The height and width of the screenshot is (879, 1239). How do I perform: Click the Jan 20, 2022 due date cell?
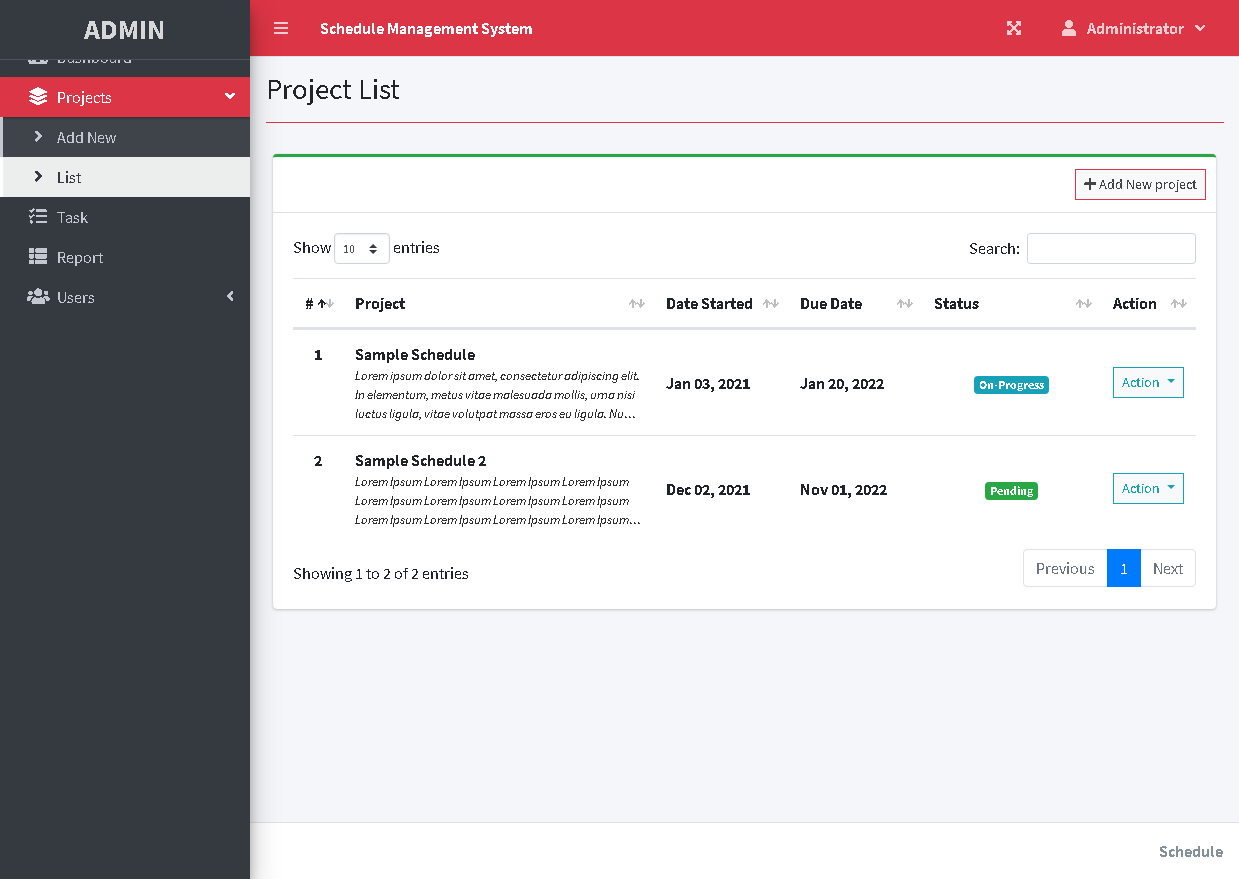point(842,384)
